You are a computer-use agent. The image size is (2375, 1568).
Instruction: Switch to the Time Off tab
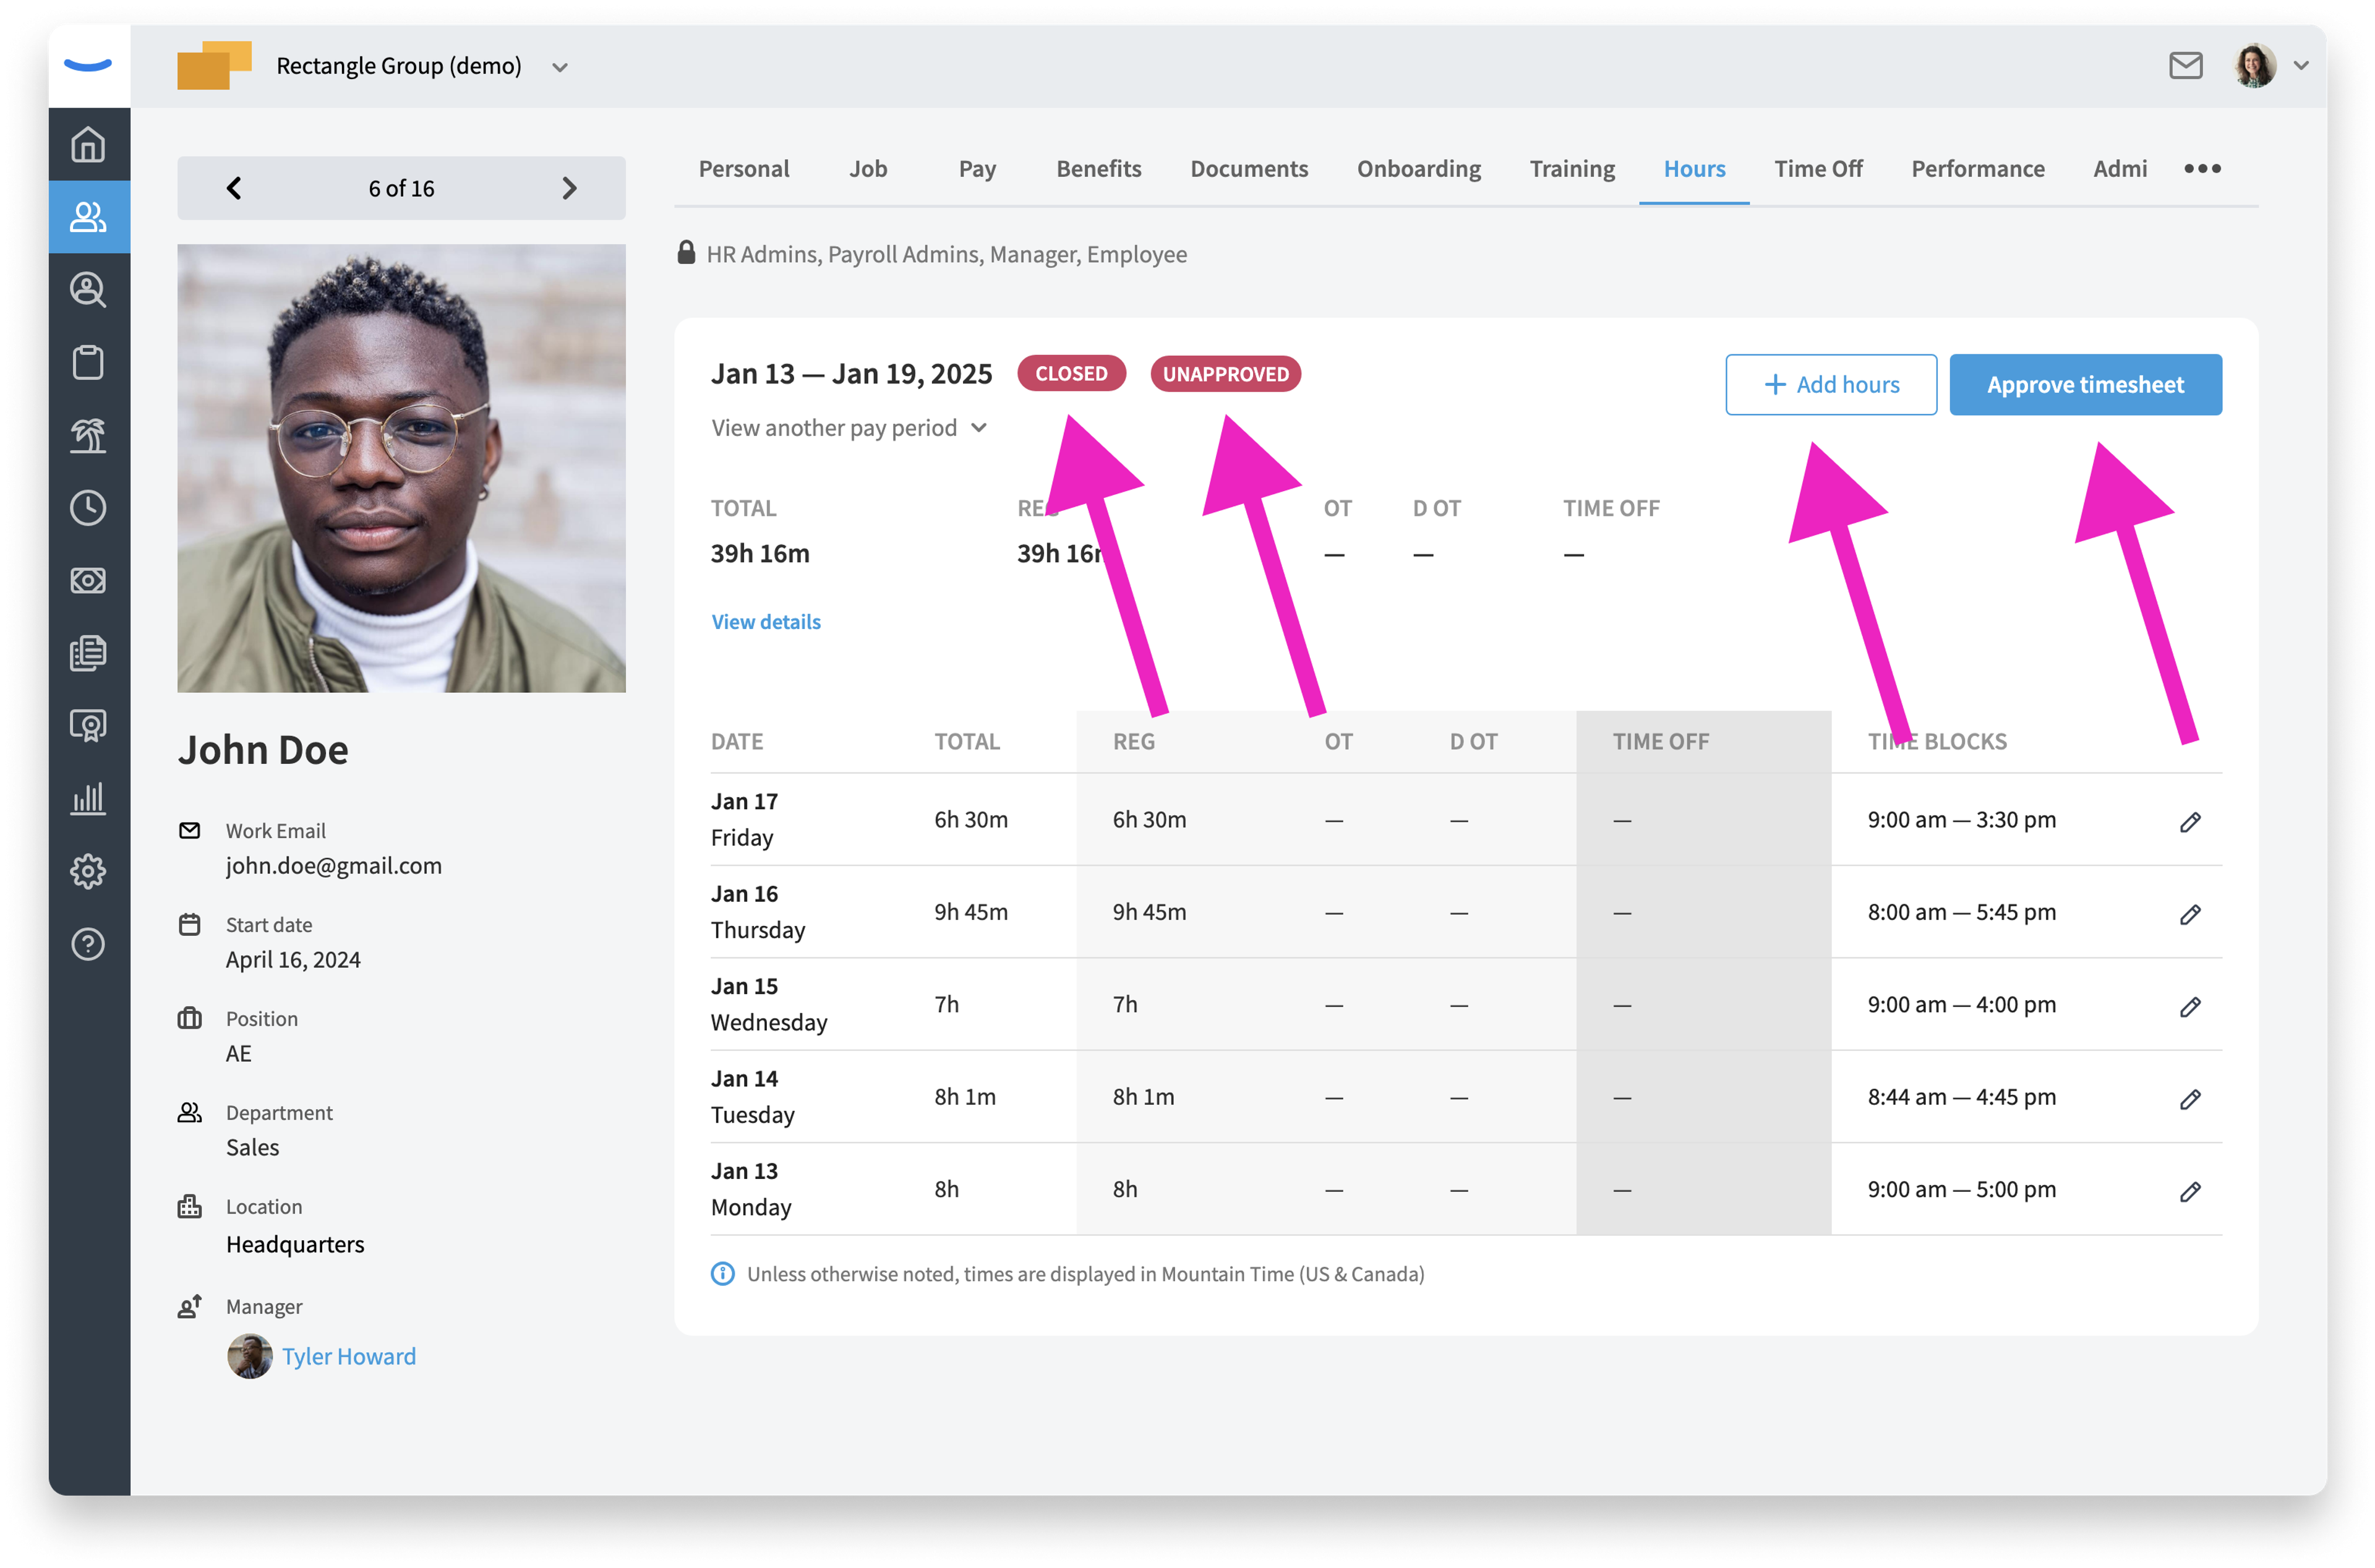click(x=1817, y=169)
